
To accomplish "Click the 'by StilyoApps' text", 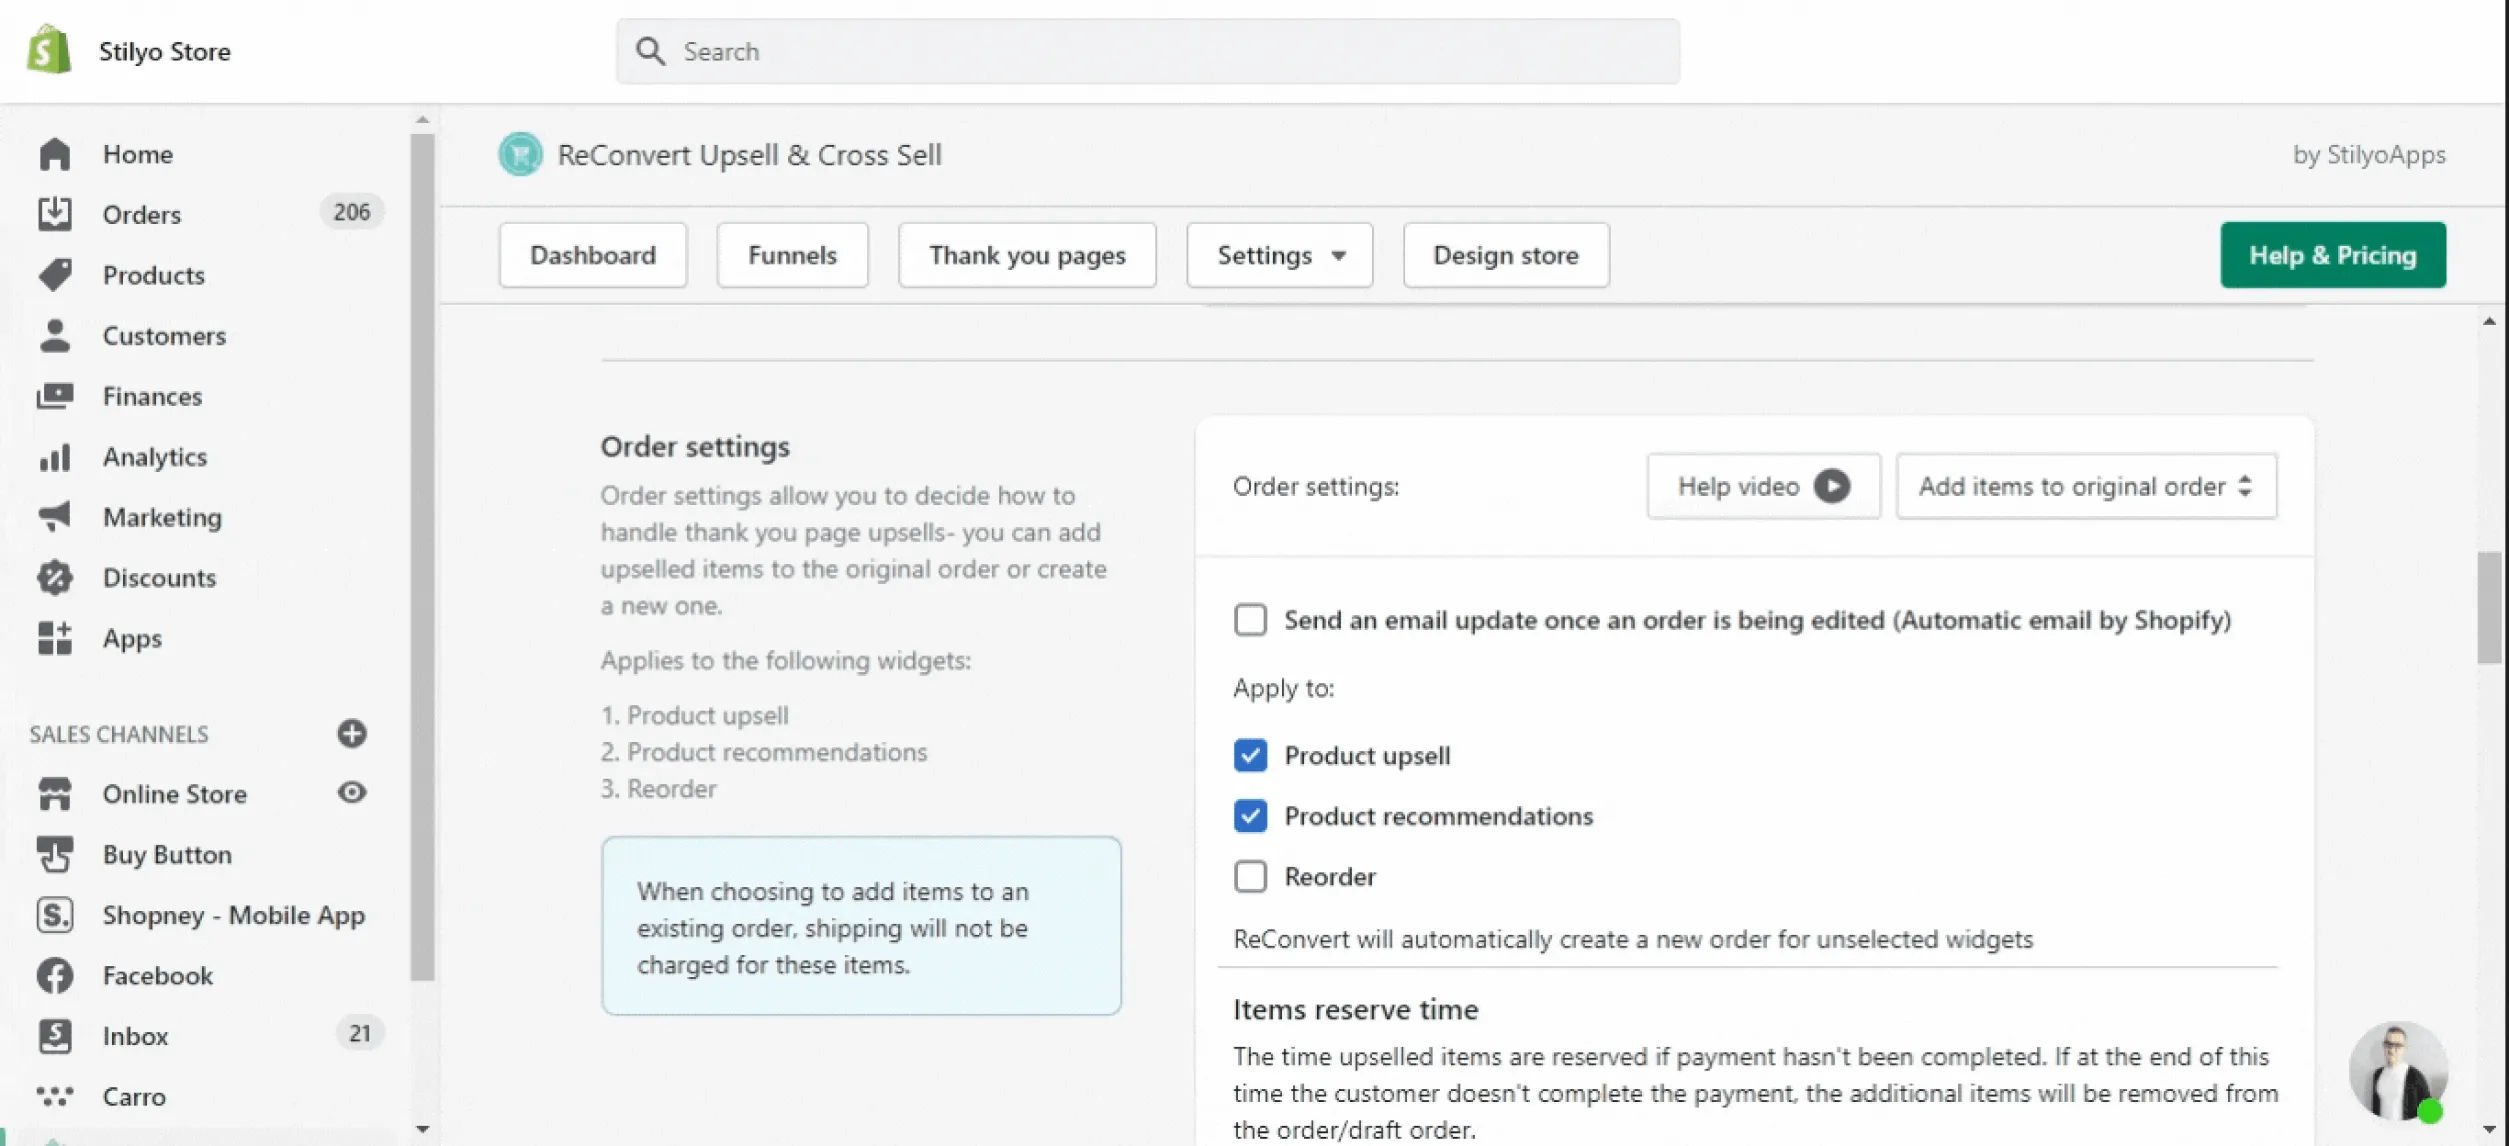I will pyautogui.click(x=2369, y=154).
